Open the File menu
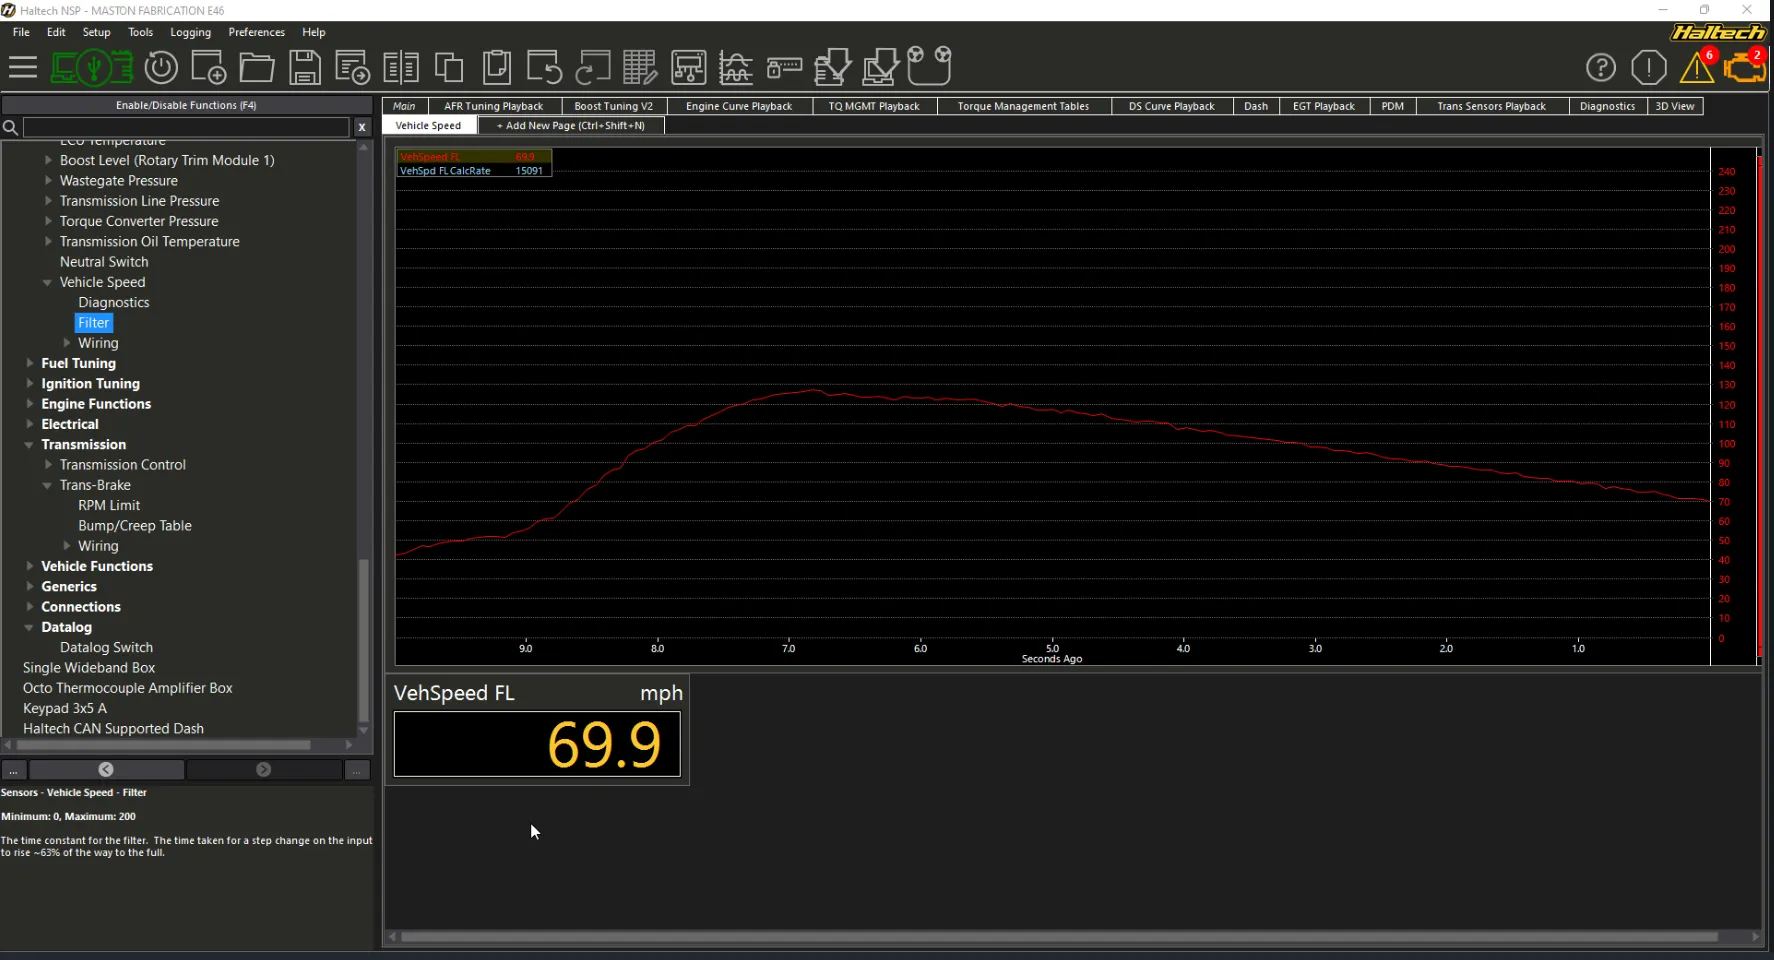1774x960 pixels. coord(21,32)
